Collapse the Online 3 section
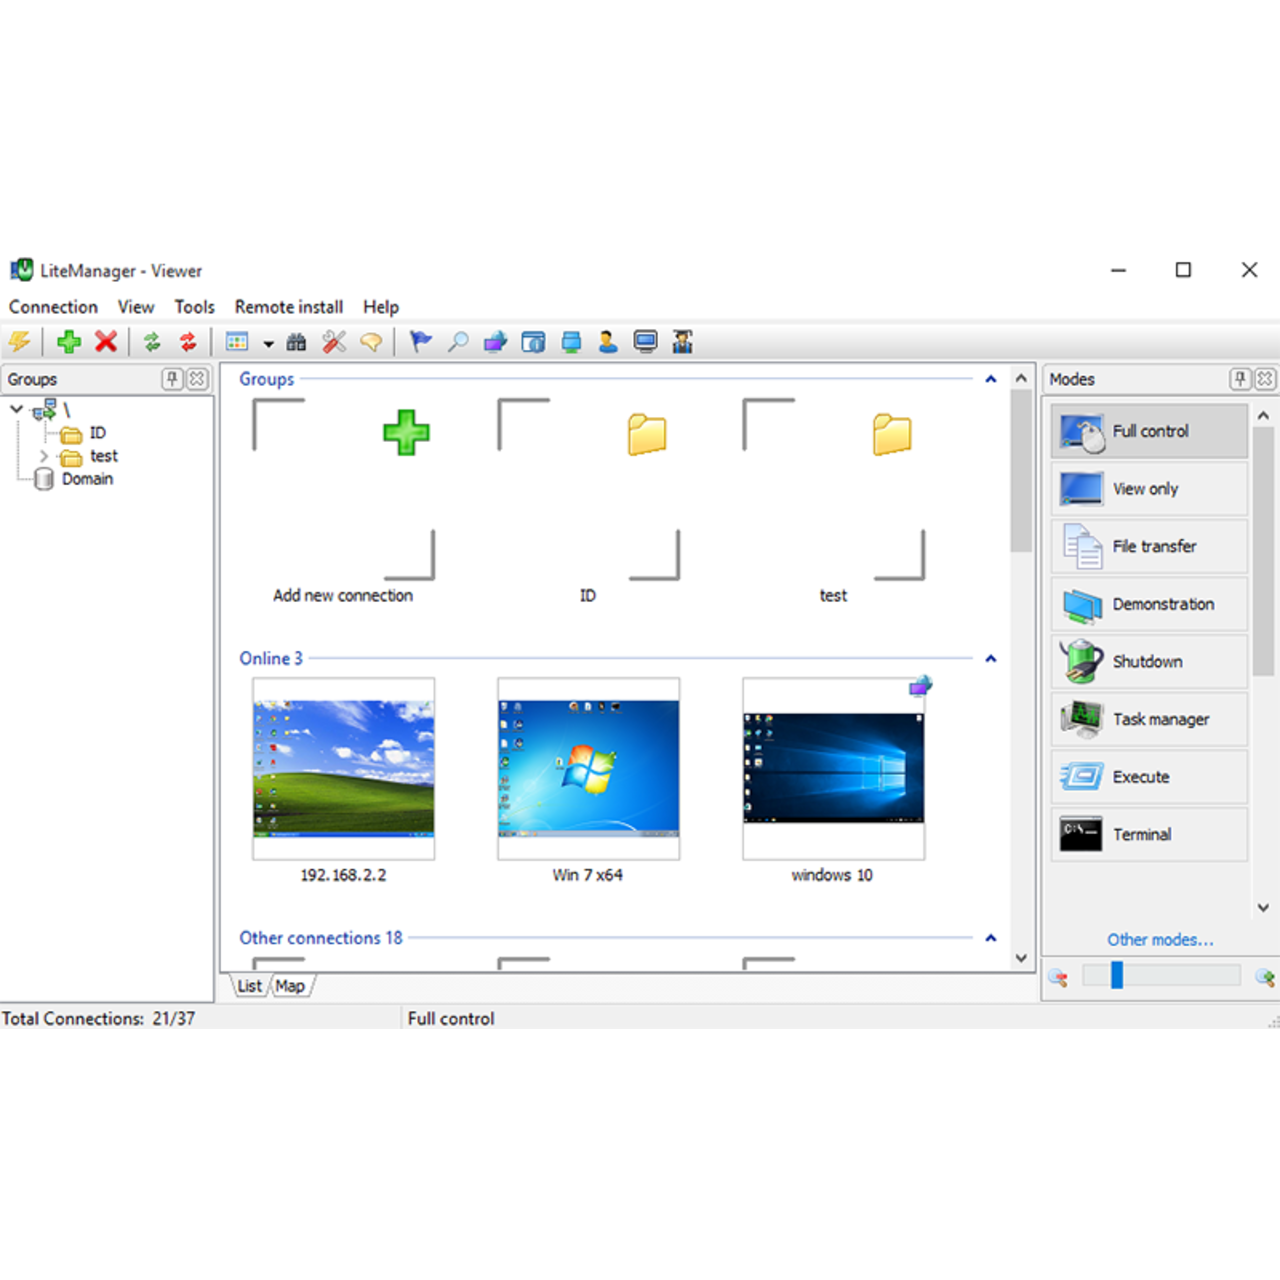Screen dimensions: 1280x1280 [x=991, y=658]
